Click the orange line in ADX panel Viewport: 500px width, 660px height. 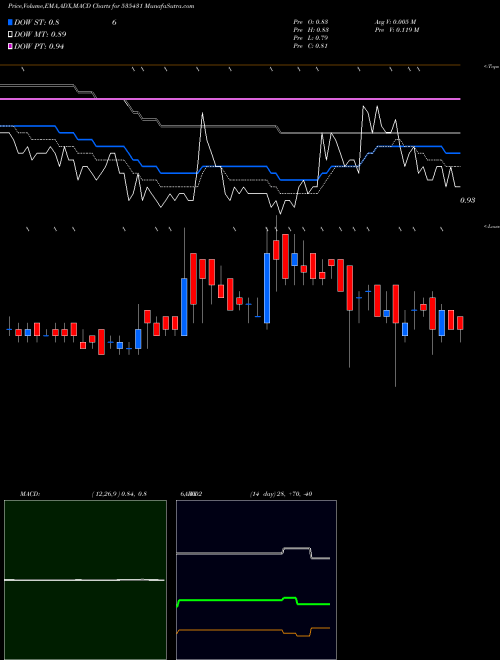point(253,631)
